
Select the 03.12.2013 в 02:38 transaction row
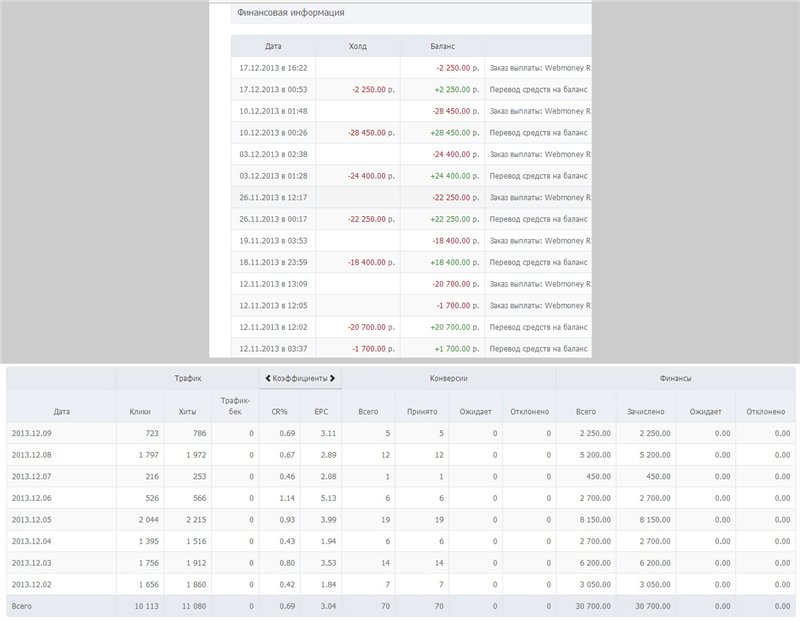coord(273,154)
